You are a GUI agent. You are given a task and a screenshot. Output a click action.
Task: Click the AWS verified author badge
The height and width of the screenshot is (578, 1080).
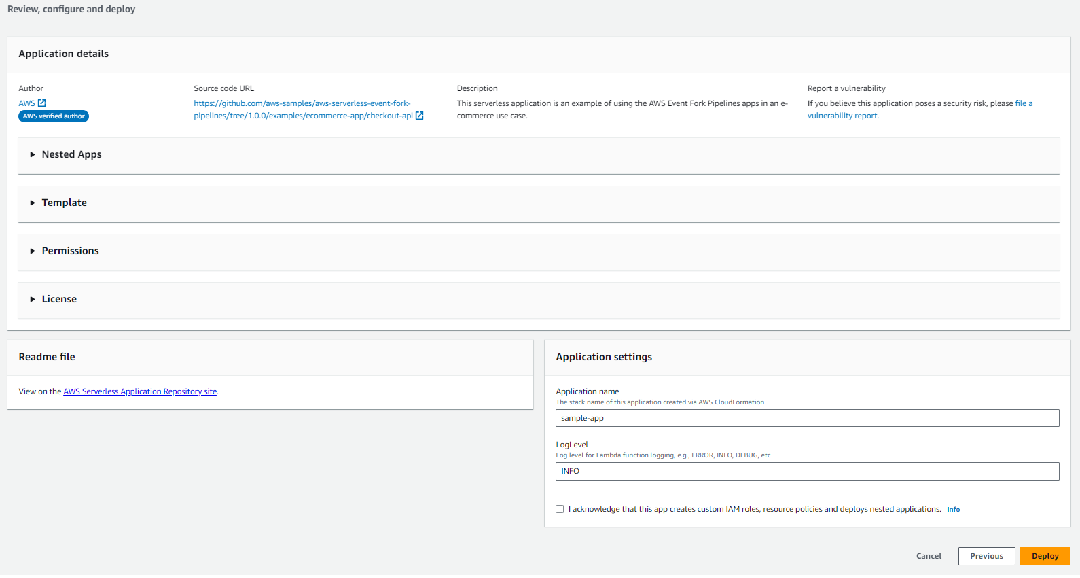[54, 116]
